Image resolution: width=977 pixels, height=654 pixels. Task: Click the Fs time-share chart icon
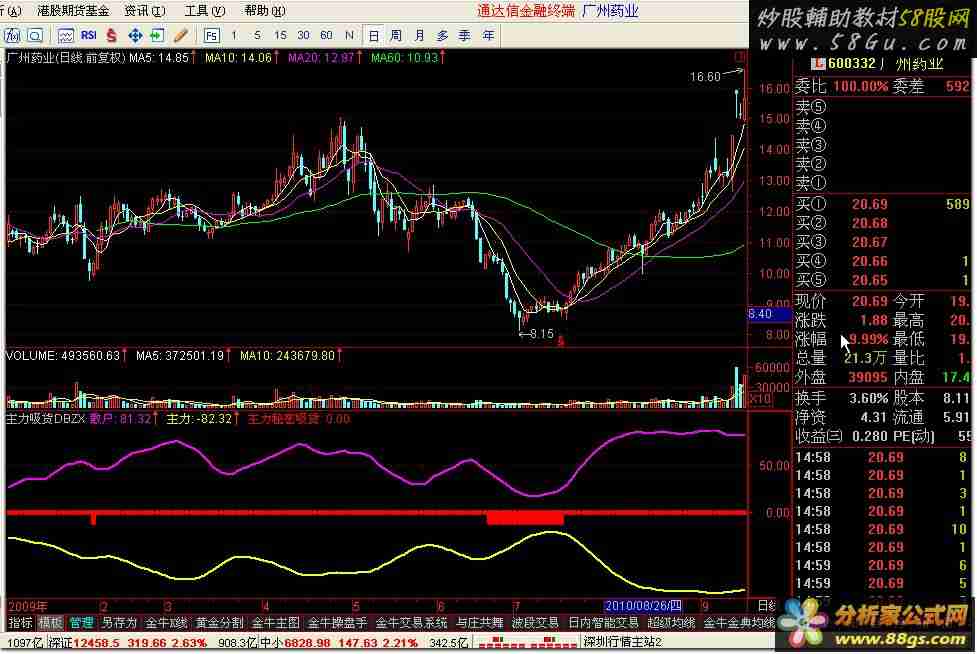click(x=211, y=36)
